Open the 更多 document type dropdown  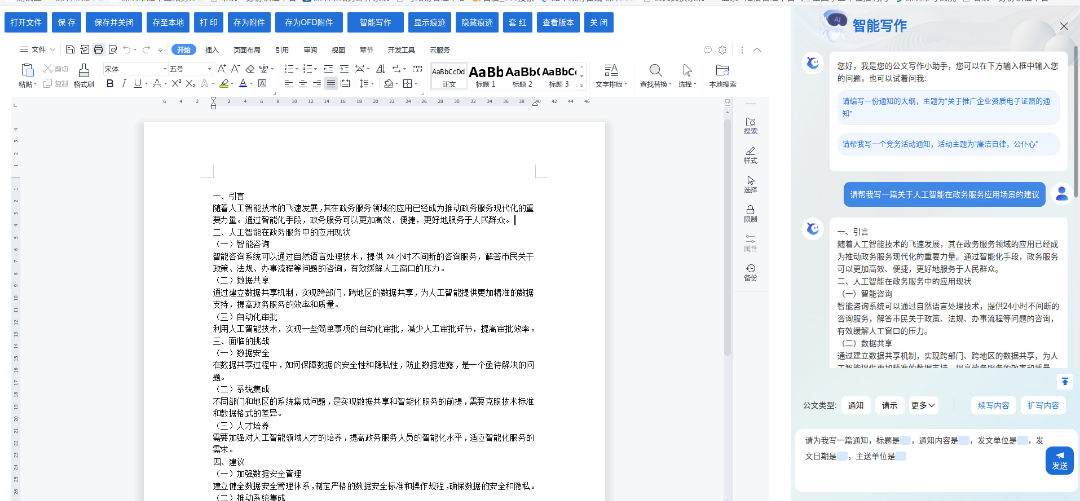pos(924,405)
